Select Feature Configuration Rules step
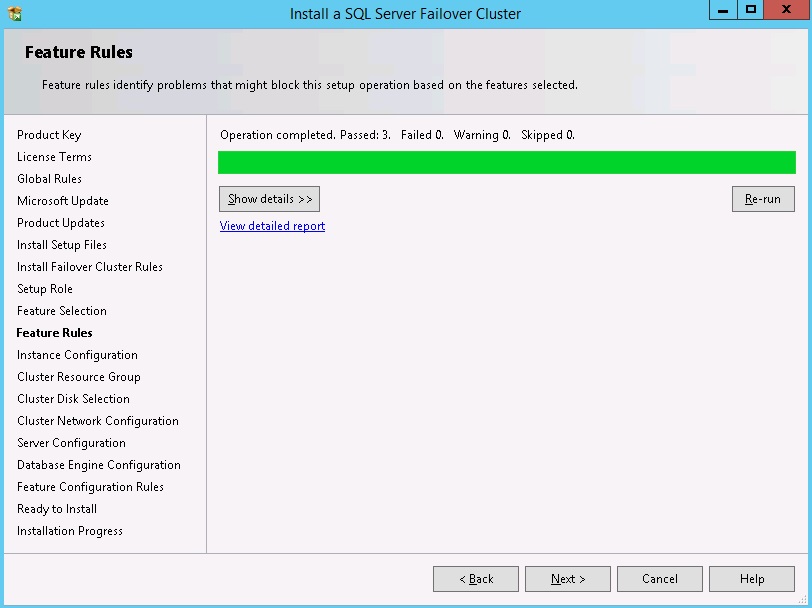Viewport: 812px width, 608px height. 90,487
